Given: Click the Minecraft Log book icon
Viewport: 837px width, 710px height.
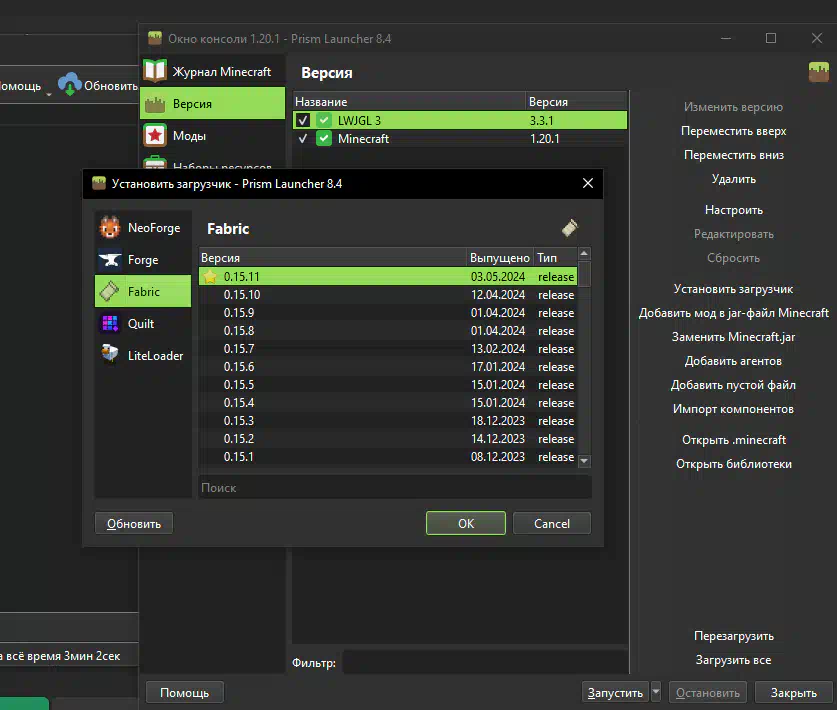Looking at the screenshot, I should (155, 71).
